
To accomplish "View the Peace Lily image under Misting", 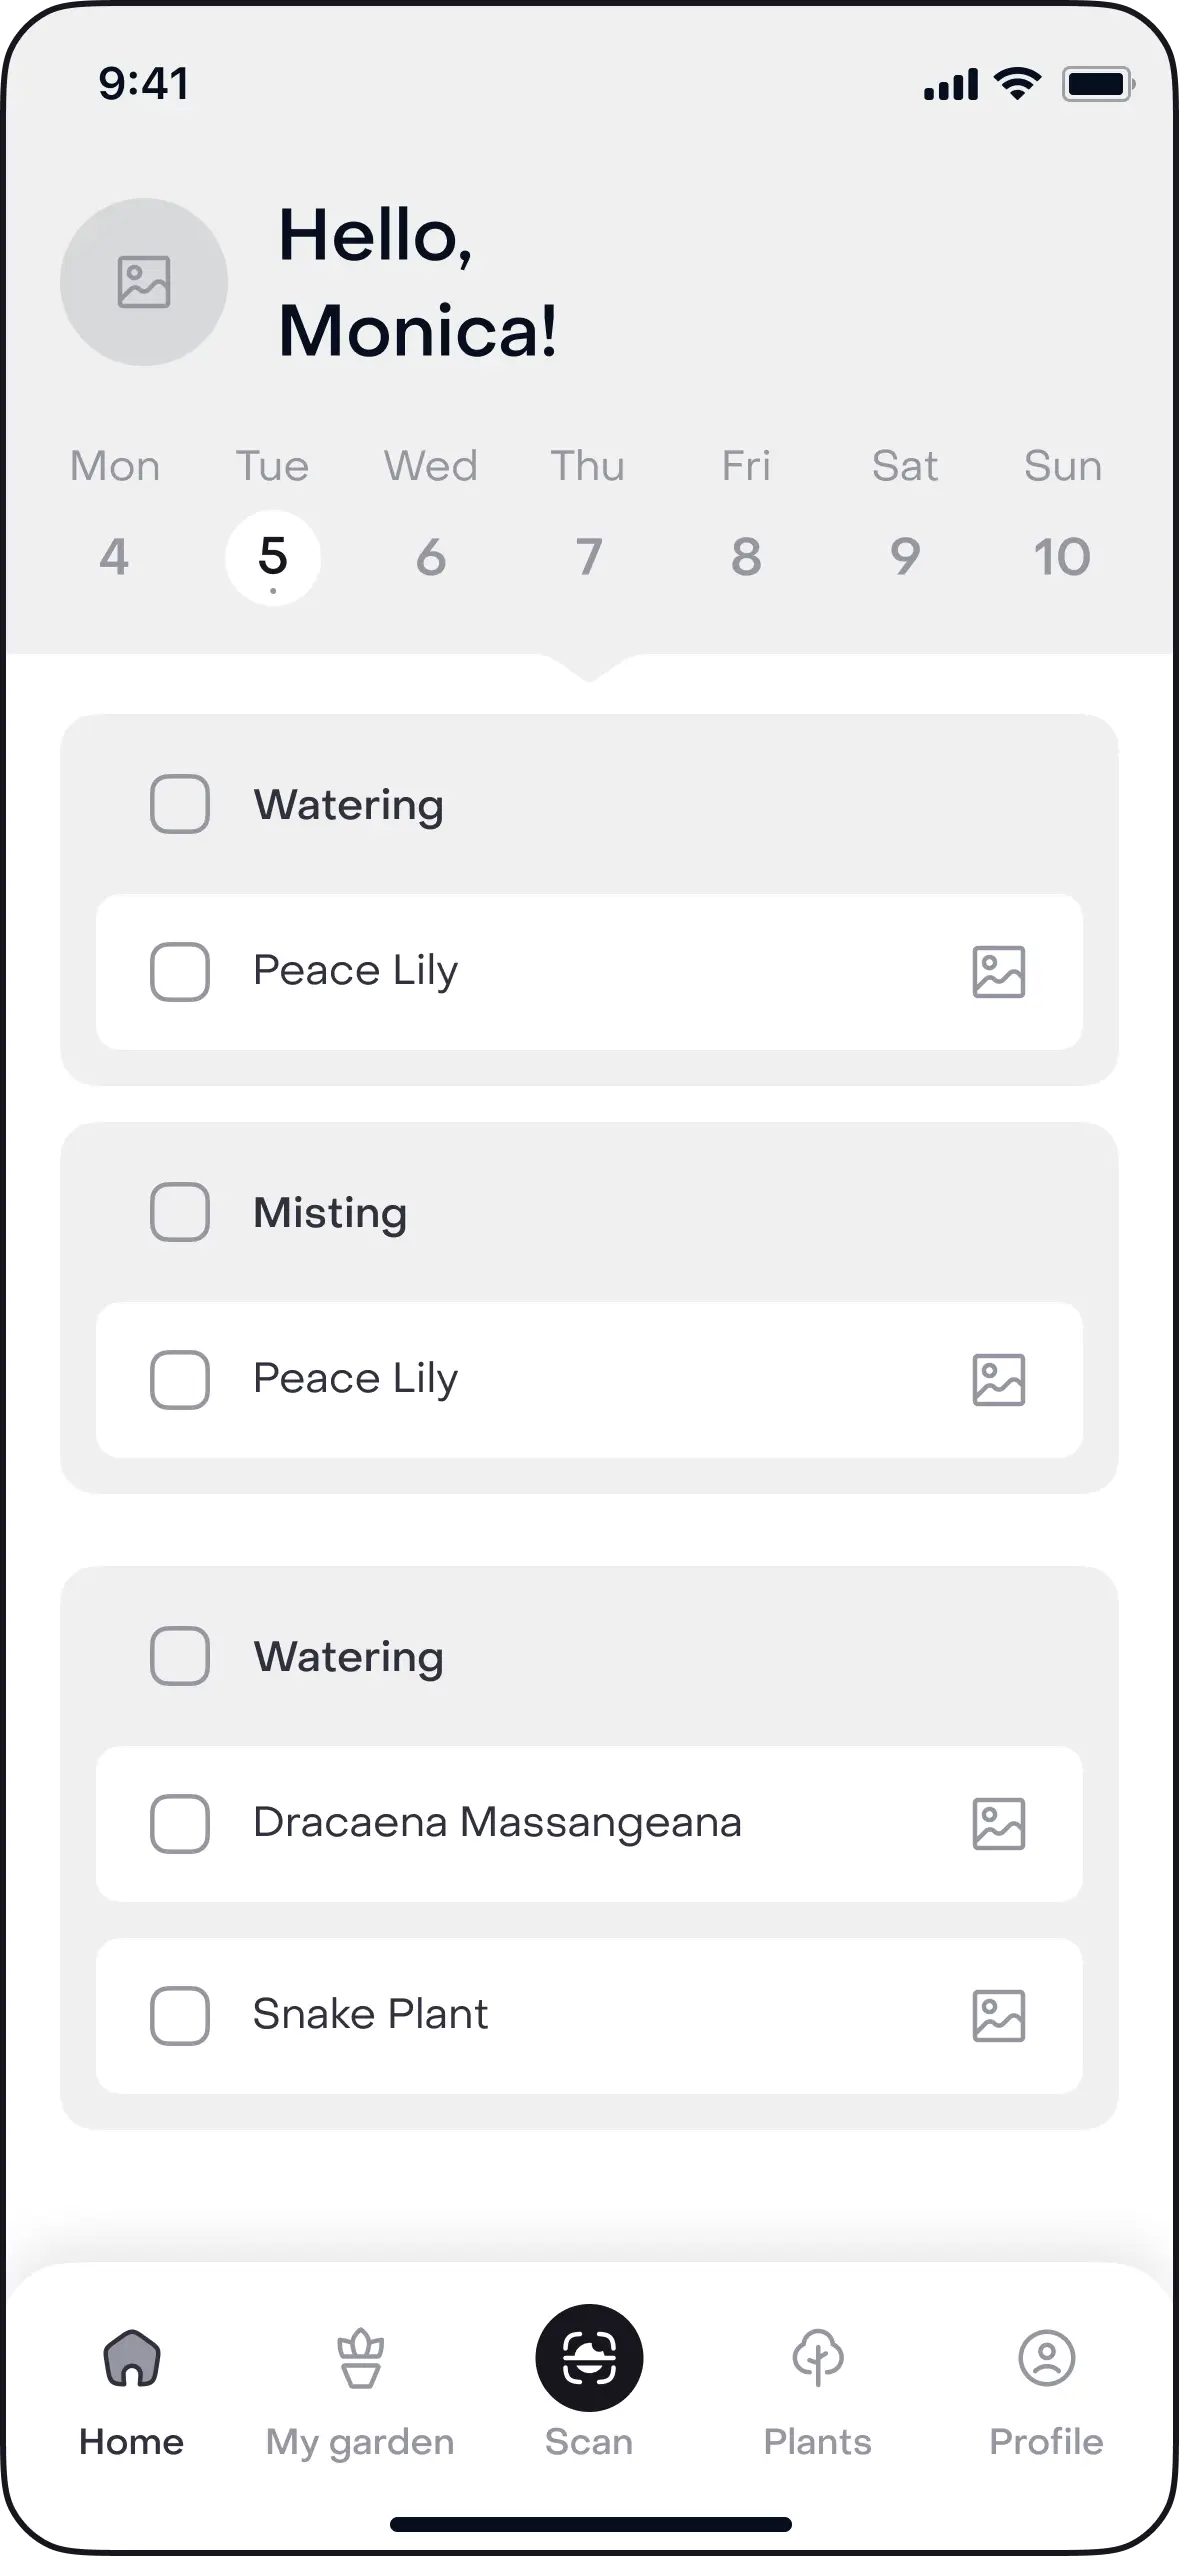I will [998, 1379].
